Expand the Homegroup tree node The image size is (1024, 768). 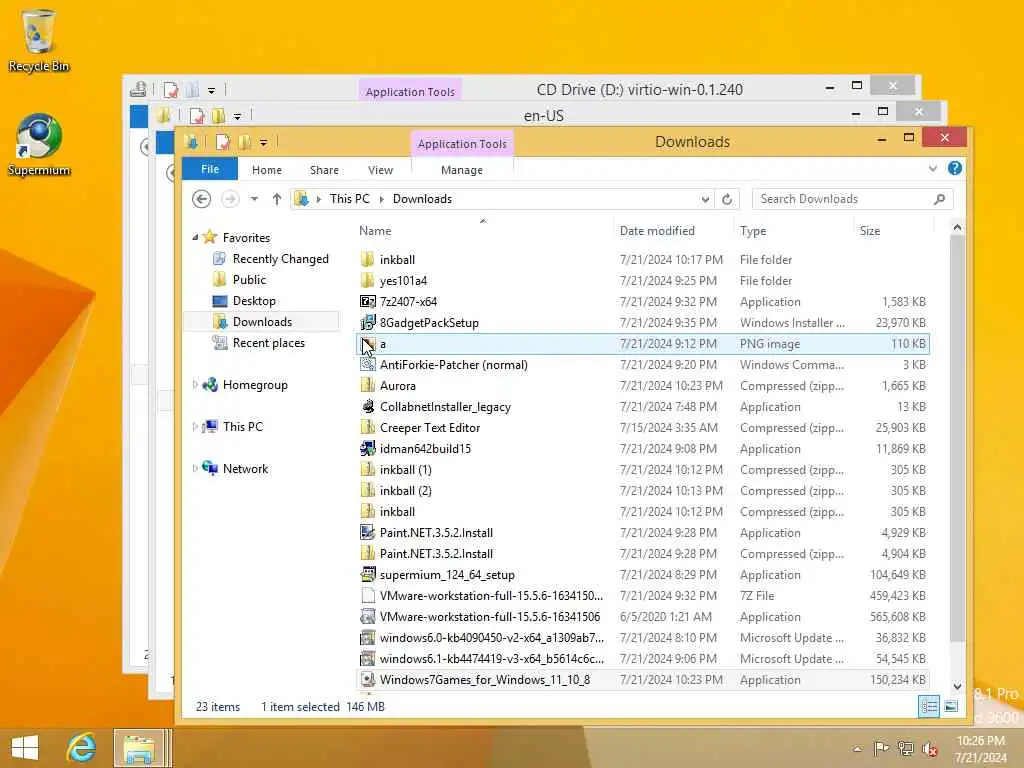point(195,385)
